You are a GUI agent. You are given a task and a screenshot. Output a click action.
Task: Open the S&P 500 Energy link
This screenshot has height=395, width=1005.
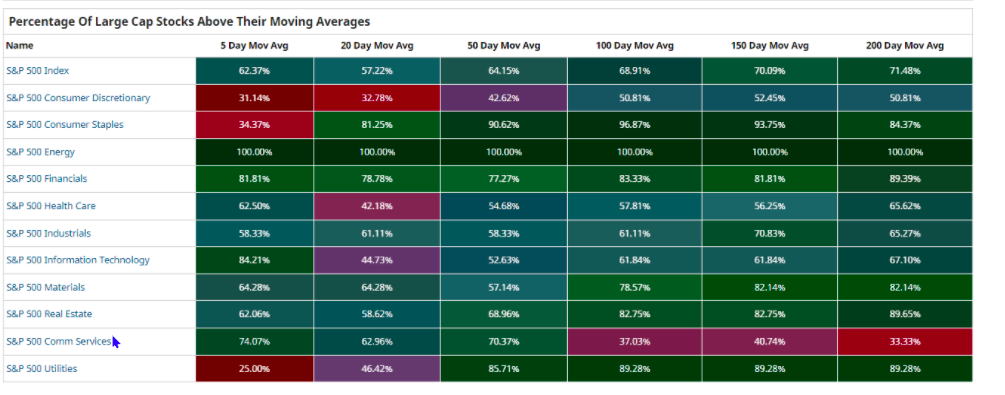coord(40,152)
